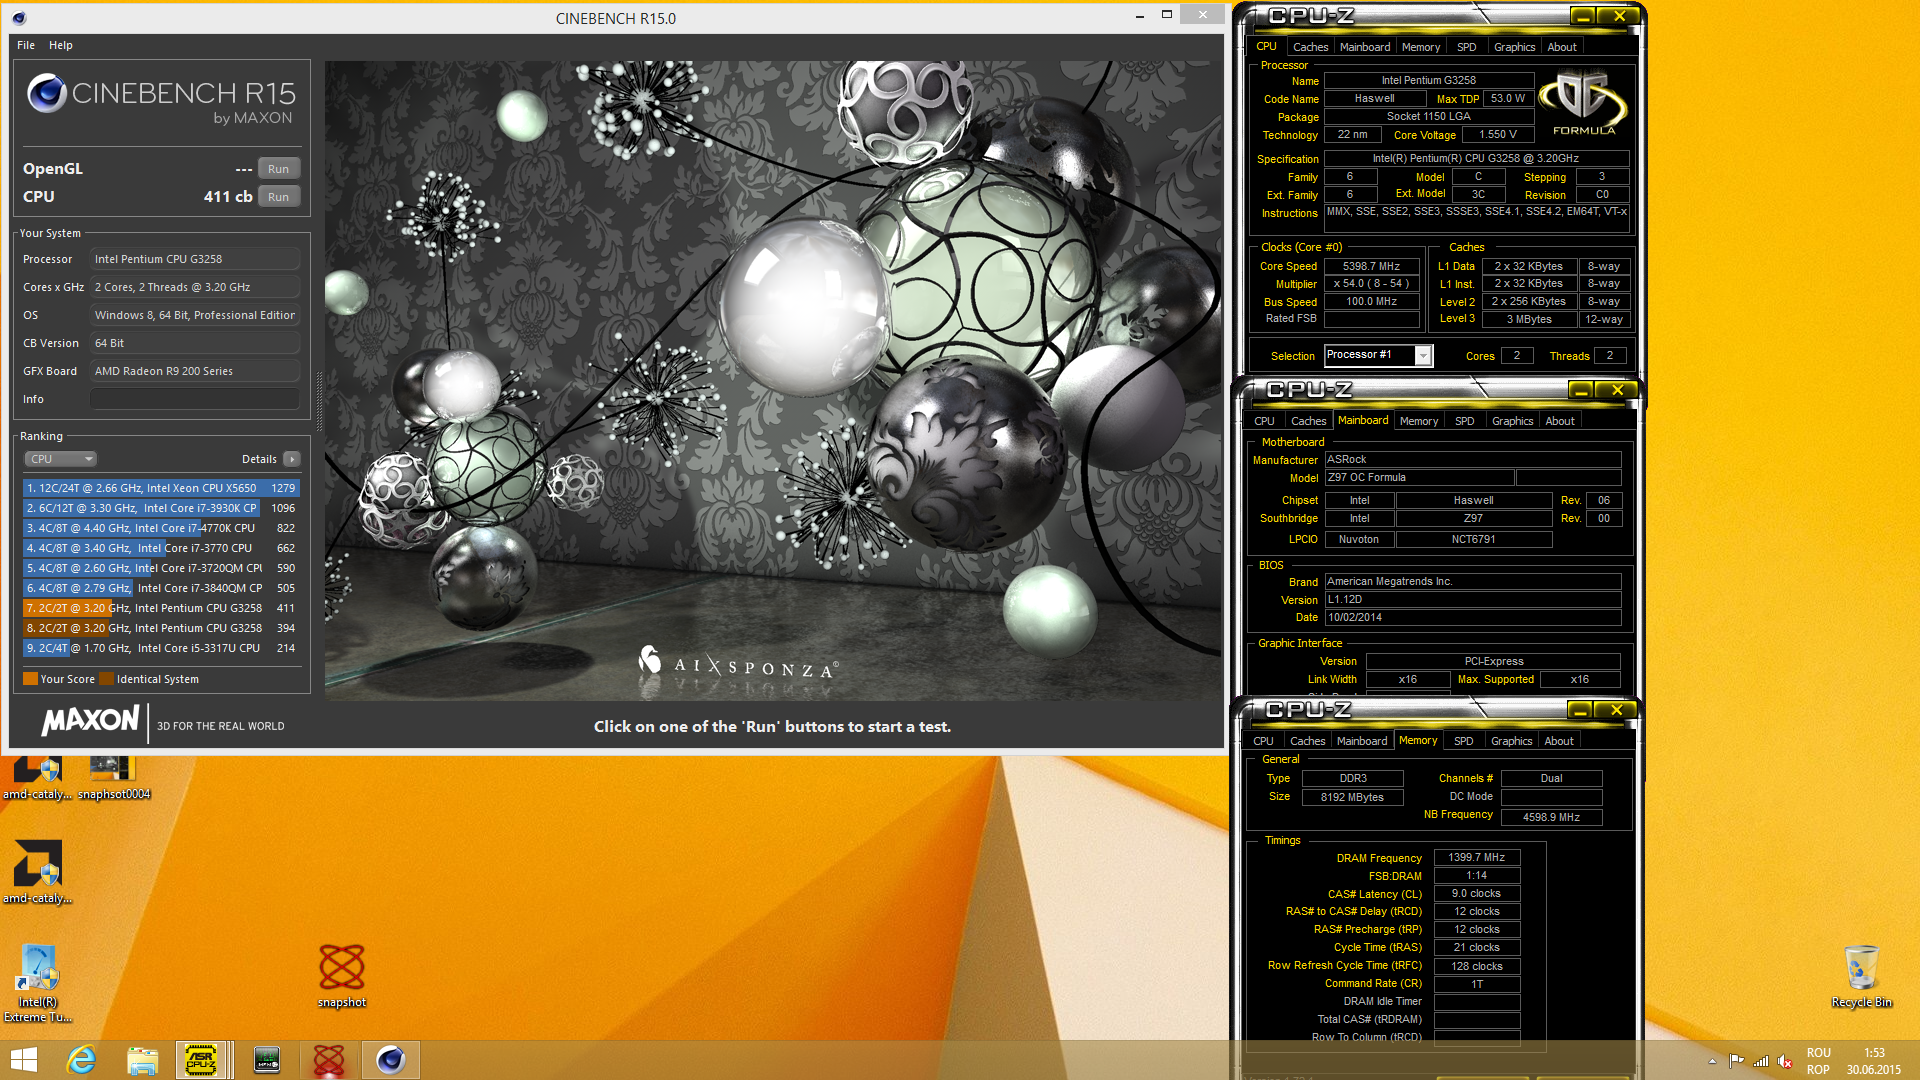Image resolution: width=1920 pixels, height=1080 pixels.
Task: Select ranking row 5 Core i7-3720QM
Action: click(161, 568)
